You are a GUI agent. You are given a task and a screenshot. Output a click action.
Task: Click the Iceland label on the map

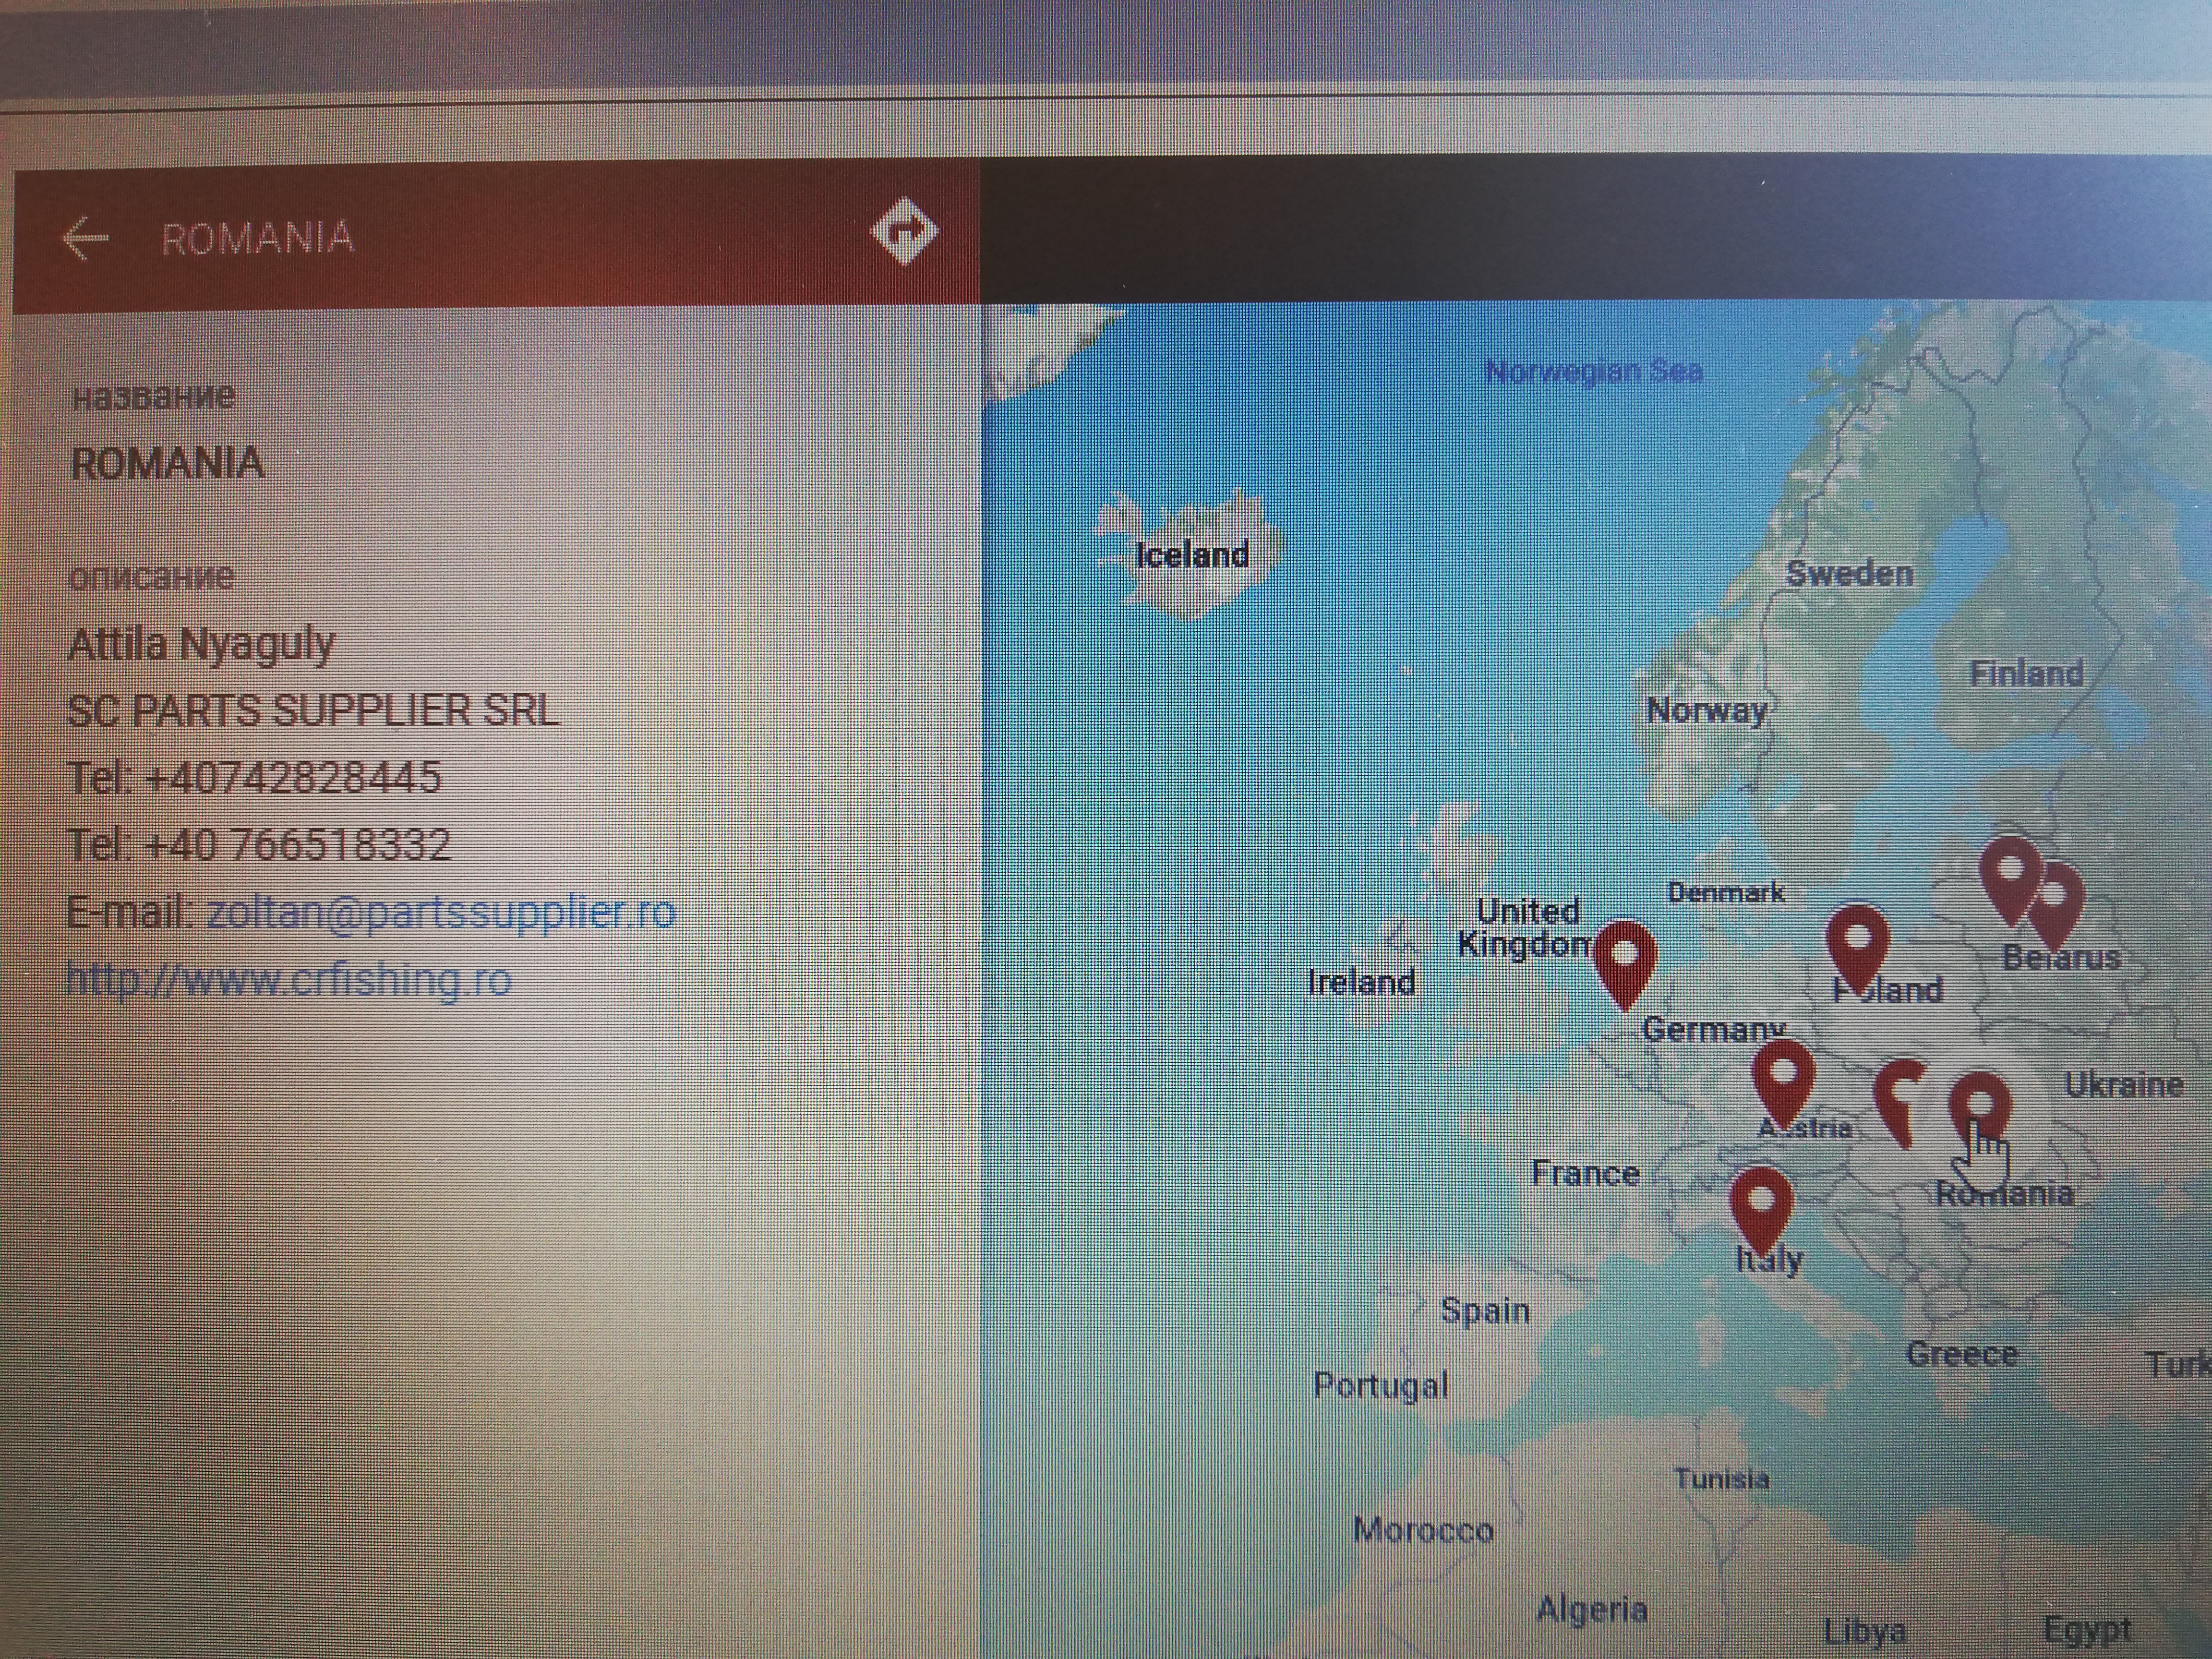[x=1193, y=555]
